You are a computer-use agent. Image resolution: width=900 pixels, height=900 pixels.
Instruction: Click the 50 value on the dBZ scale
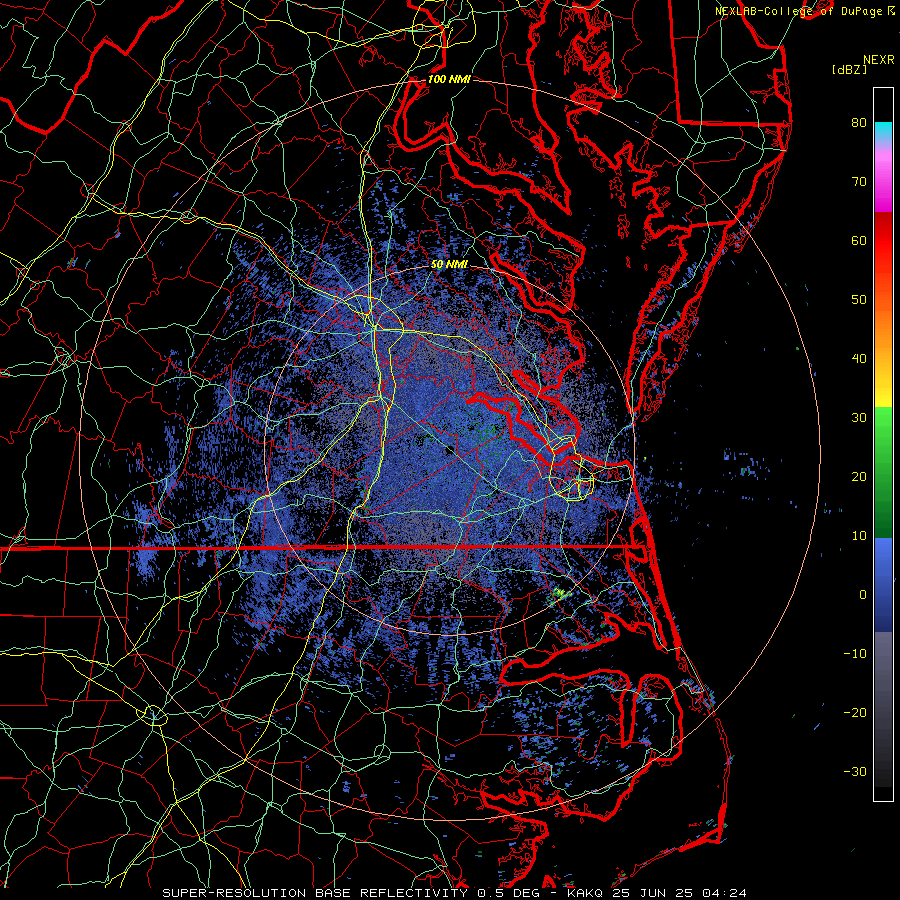pos(859,300)
